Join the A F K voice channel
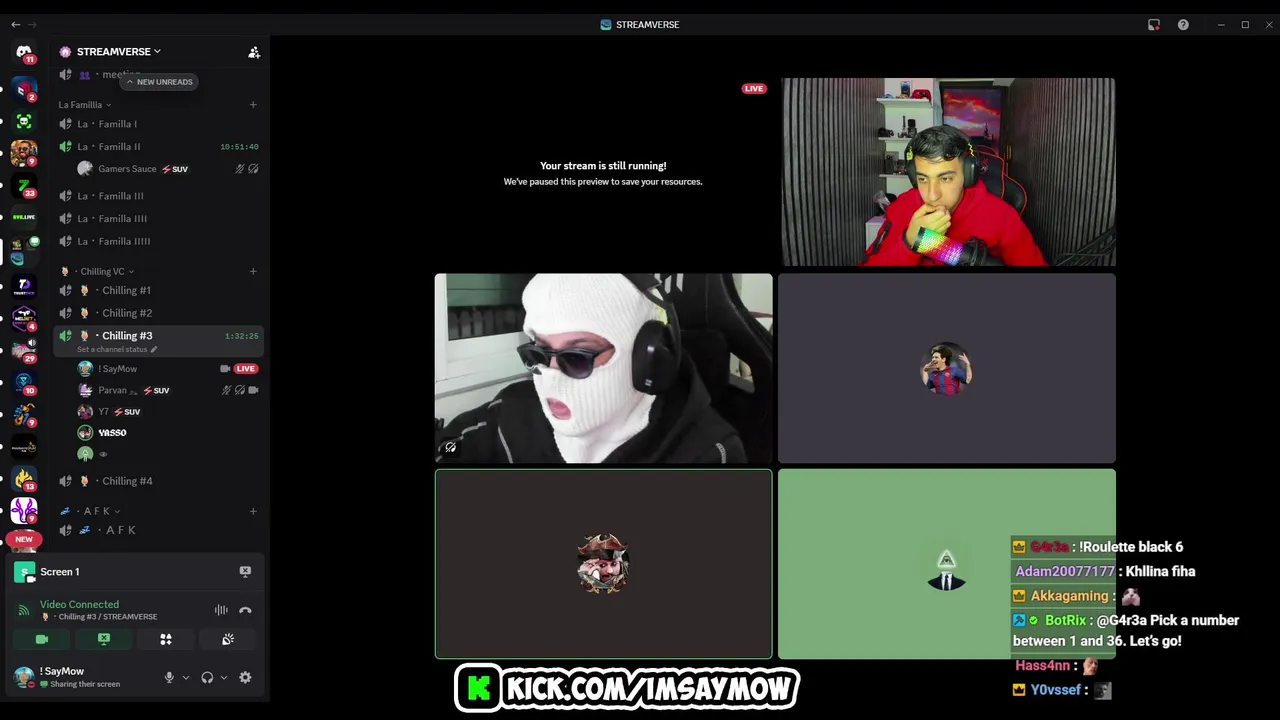 pos(158,530)
